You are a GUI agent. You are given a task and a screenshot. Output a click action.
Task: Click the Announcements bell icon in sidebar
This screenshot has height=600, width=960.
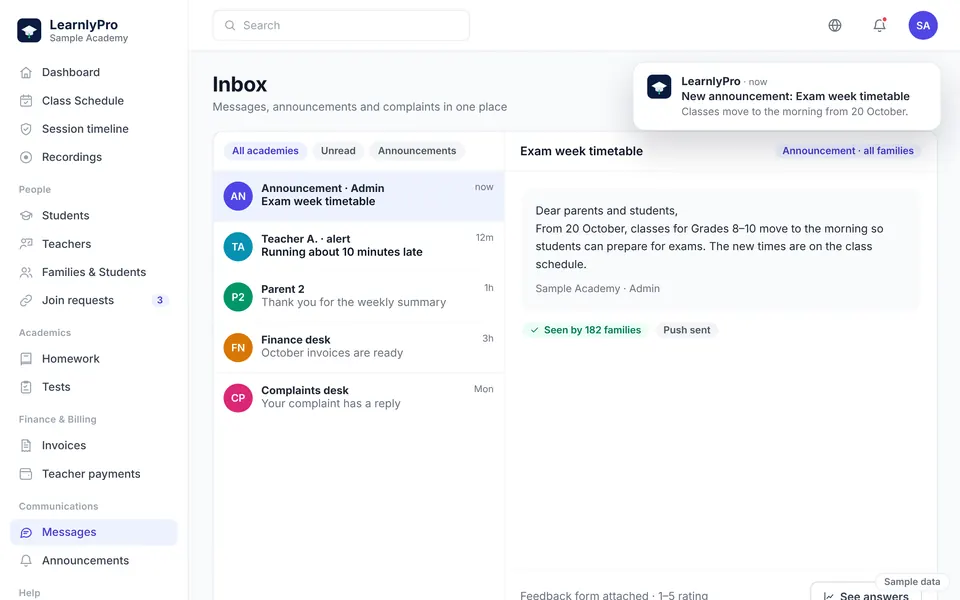pos(26,560)
